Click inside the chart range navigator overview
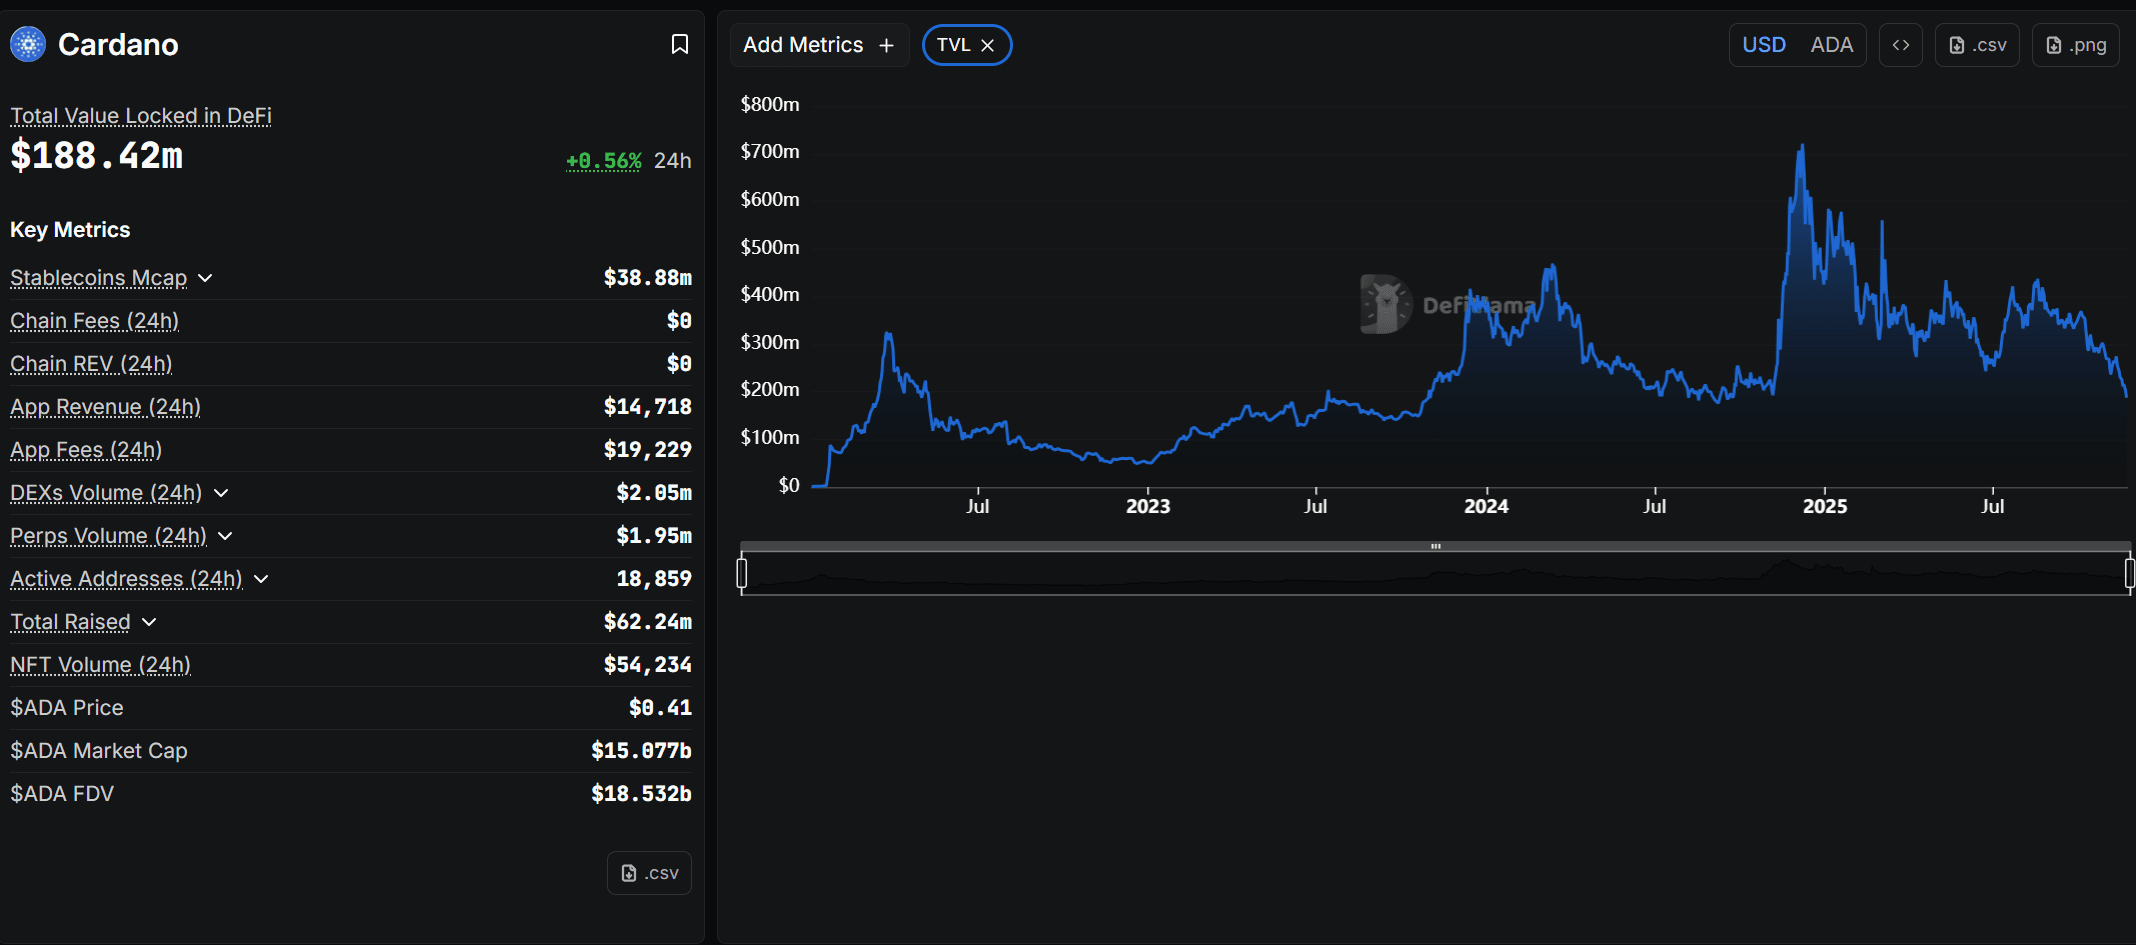Image resolution: width=2136 pixels, height=945 pixels. [x=1436, y=574]
